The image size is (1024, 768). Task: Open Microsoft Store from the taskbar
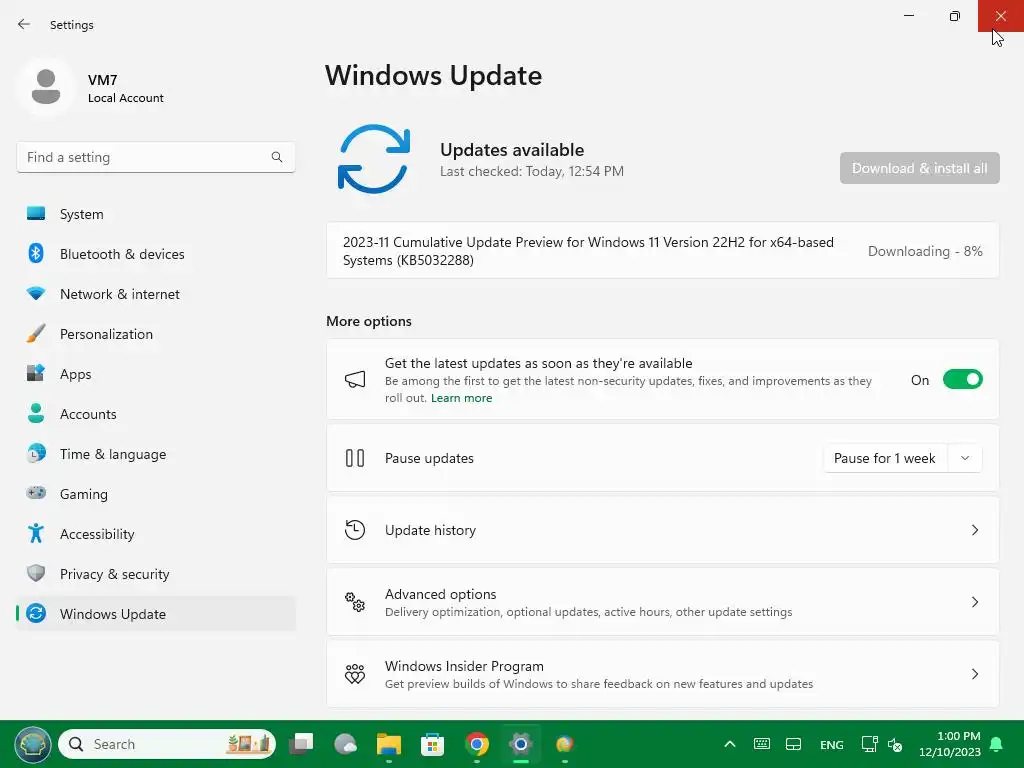point(432,744)
